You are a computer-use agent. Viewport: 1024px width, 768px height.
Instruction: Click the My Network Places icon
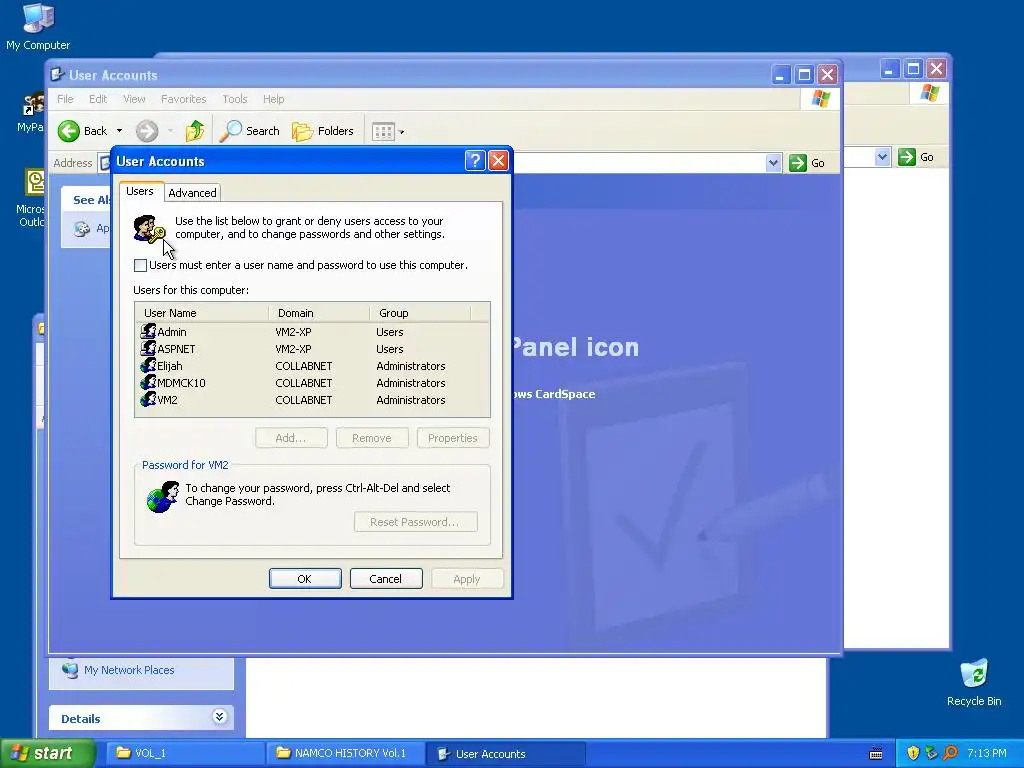[x=69, y=670]
